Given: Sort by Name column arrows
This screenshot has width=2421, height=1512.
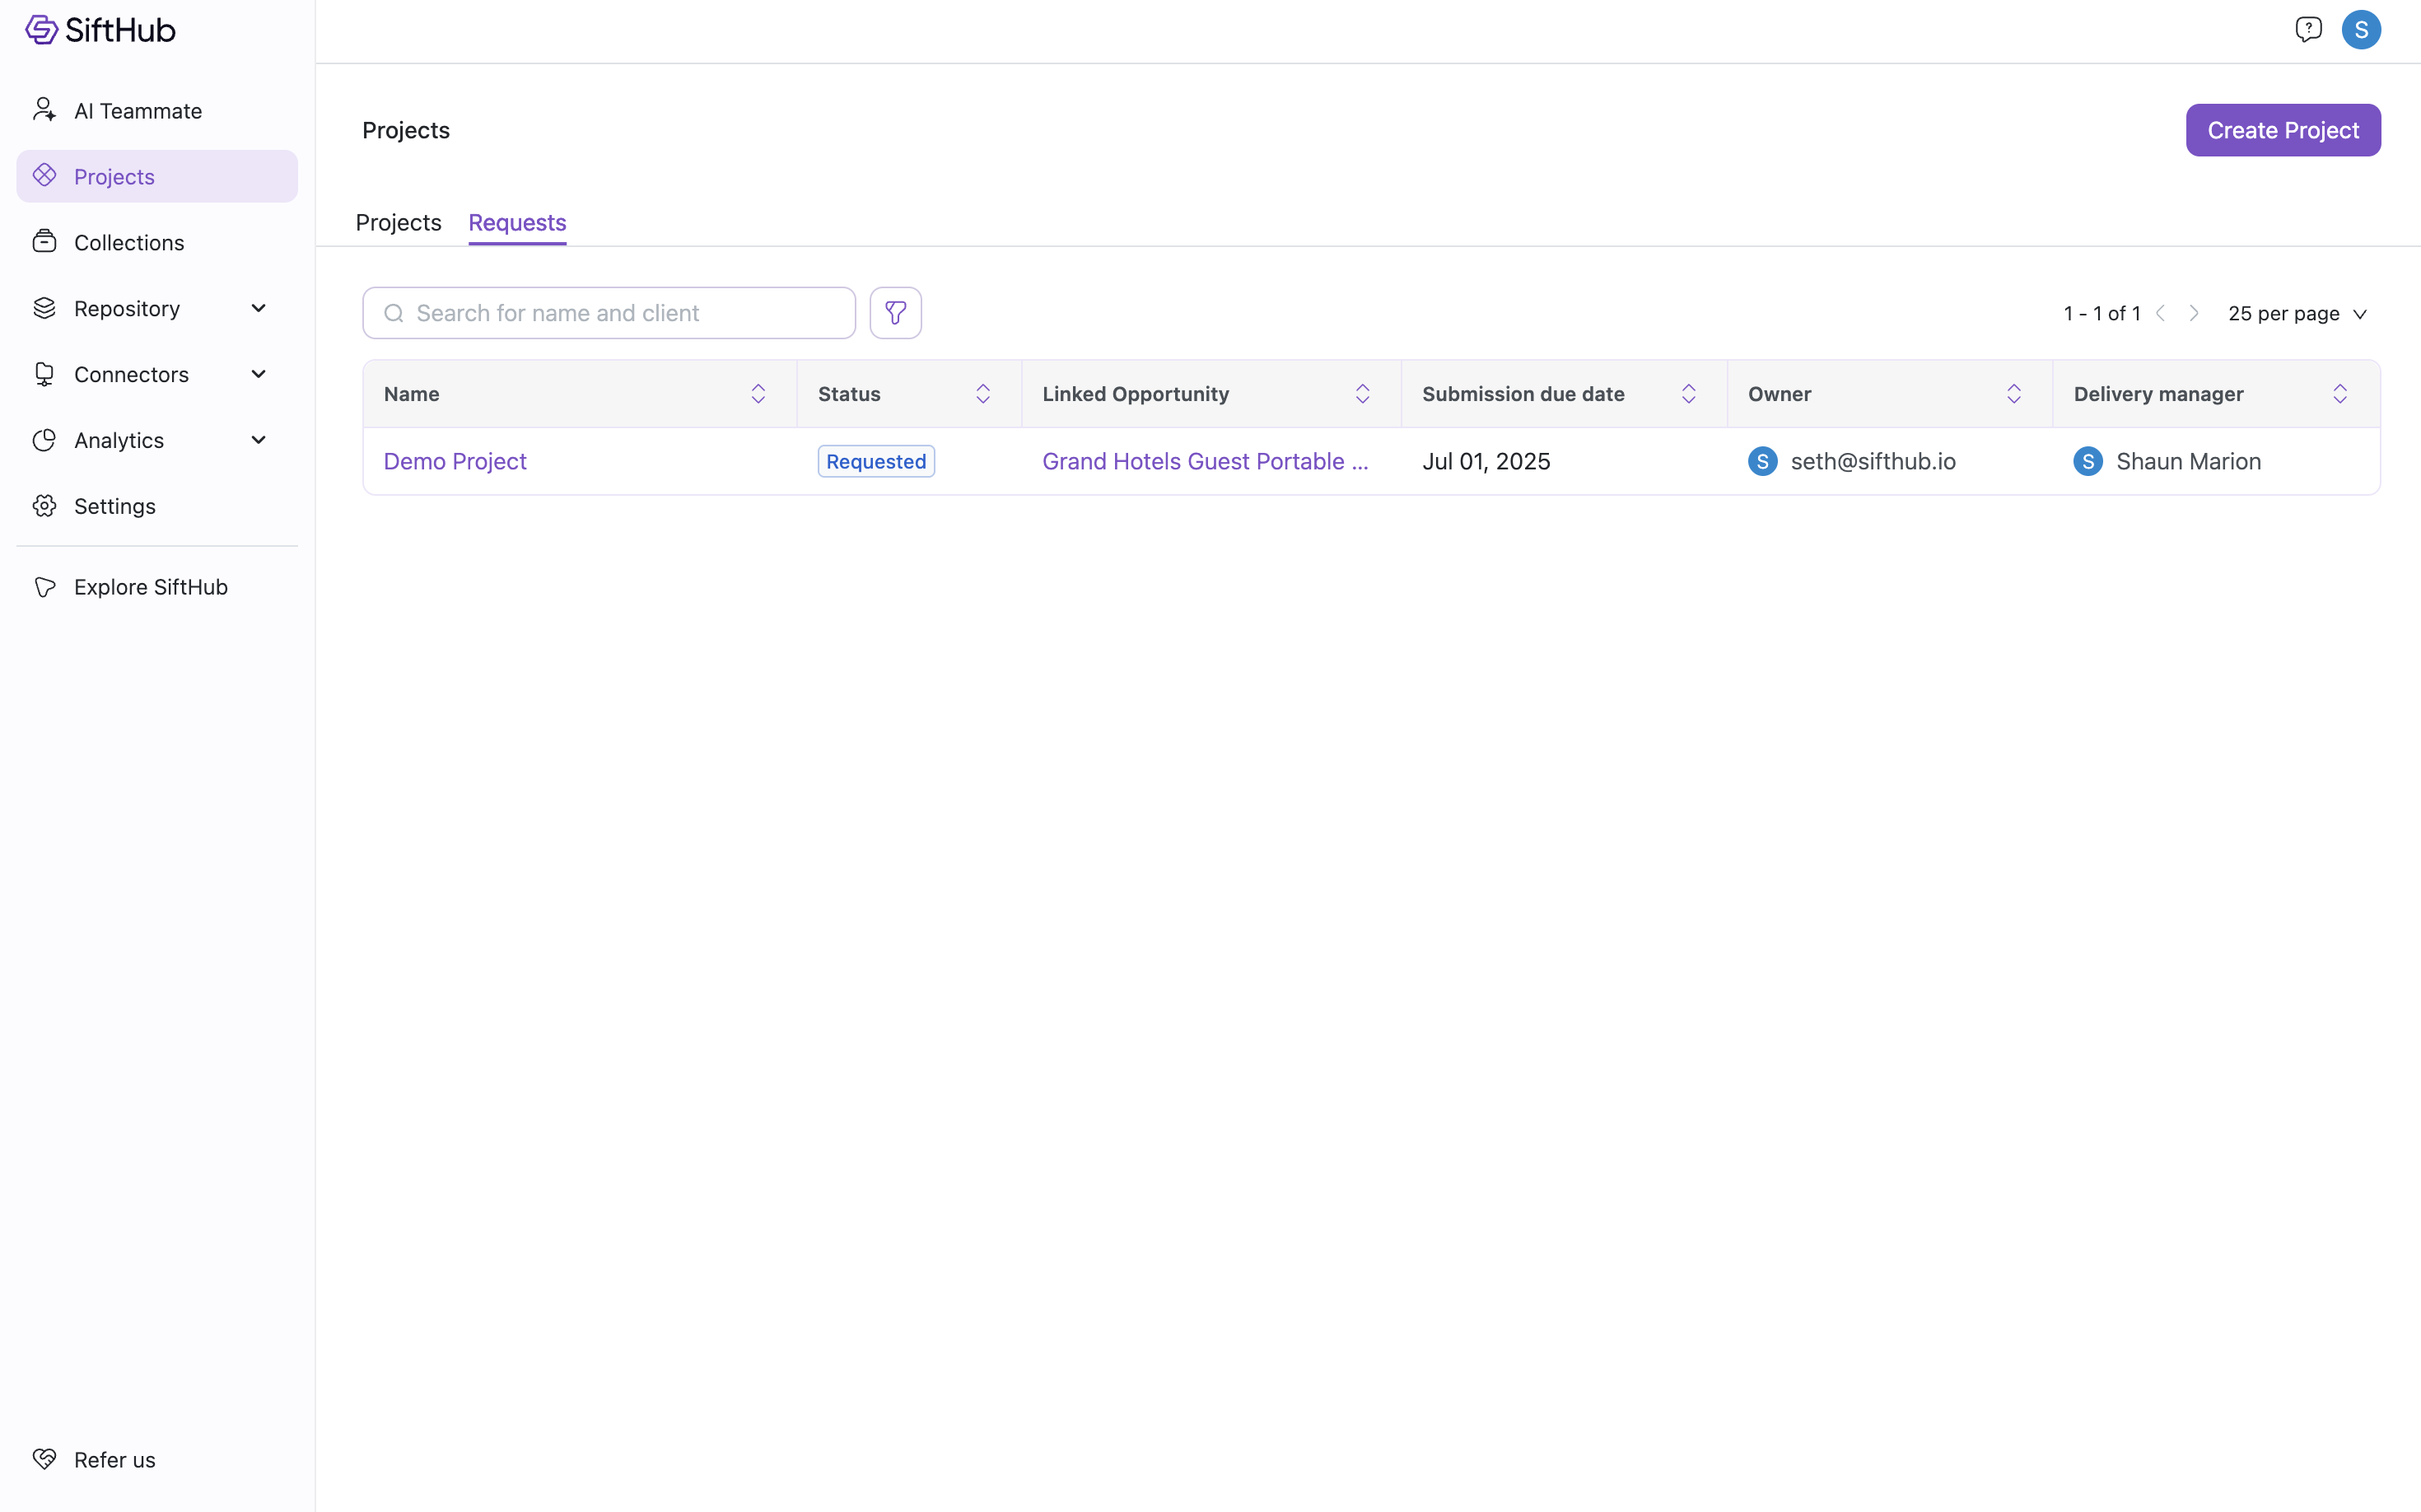Looking at the screenshot, I should click(758, 394).
